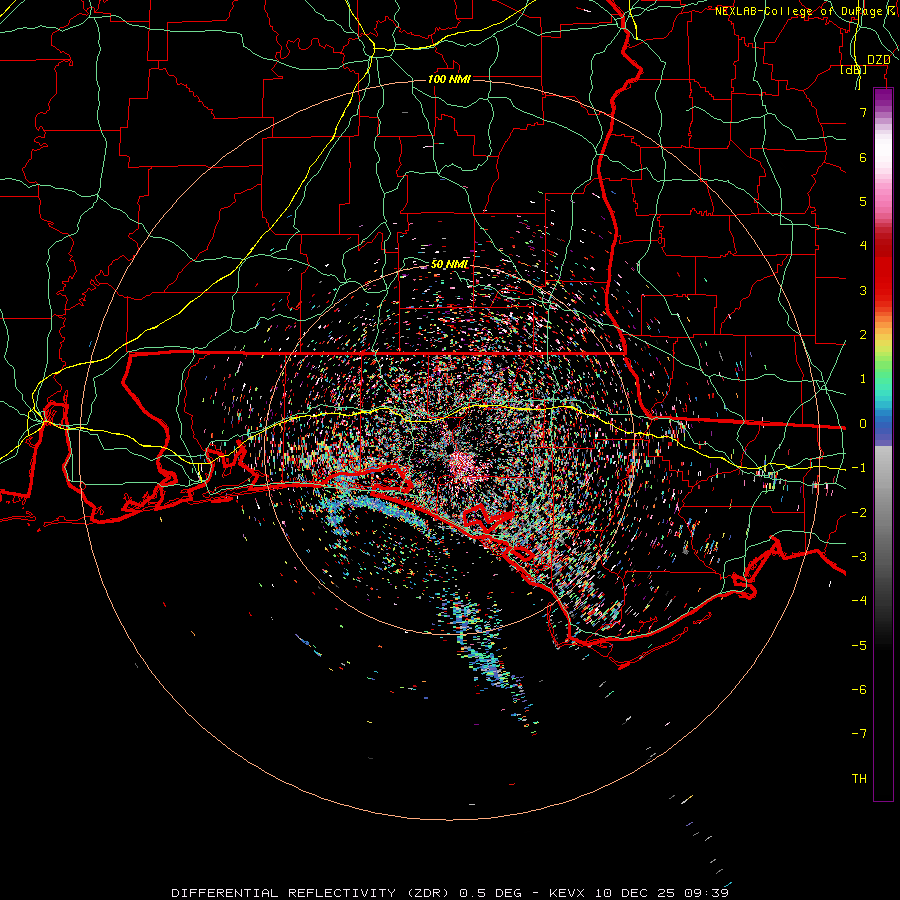Image resolution: width=900 pixels, height=900 pixels.
Task: Click the TH threshold label on scale
Action: (859, 779)
